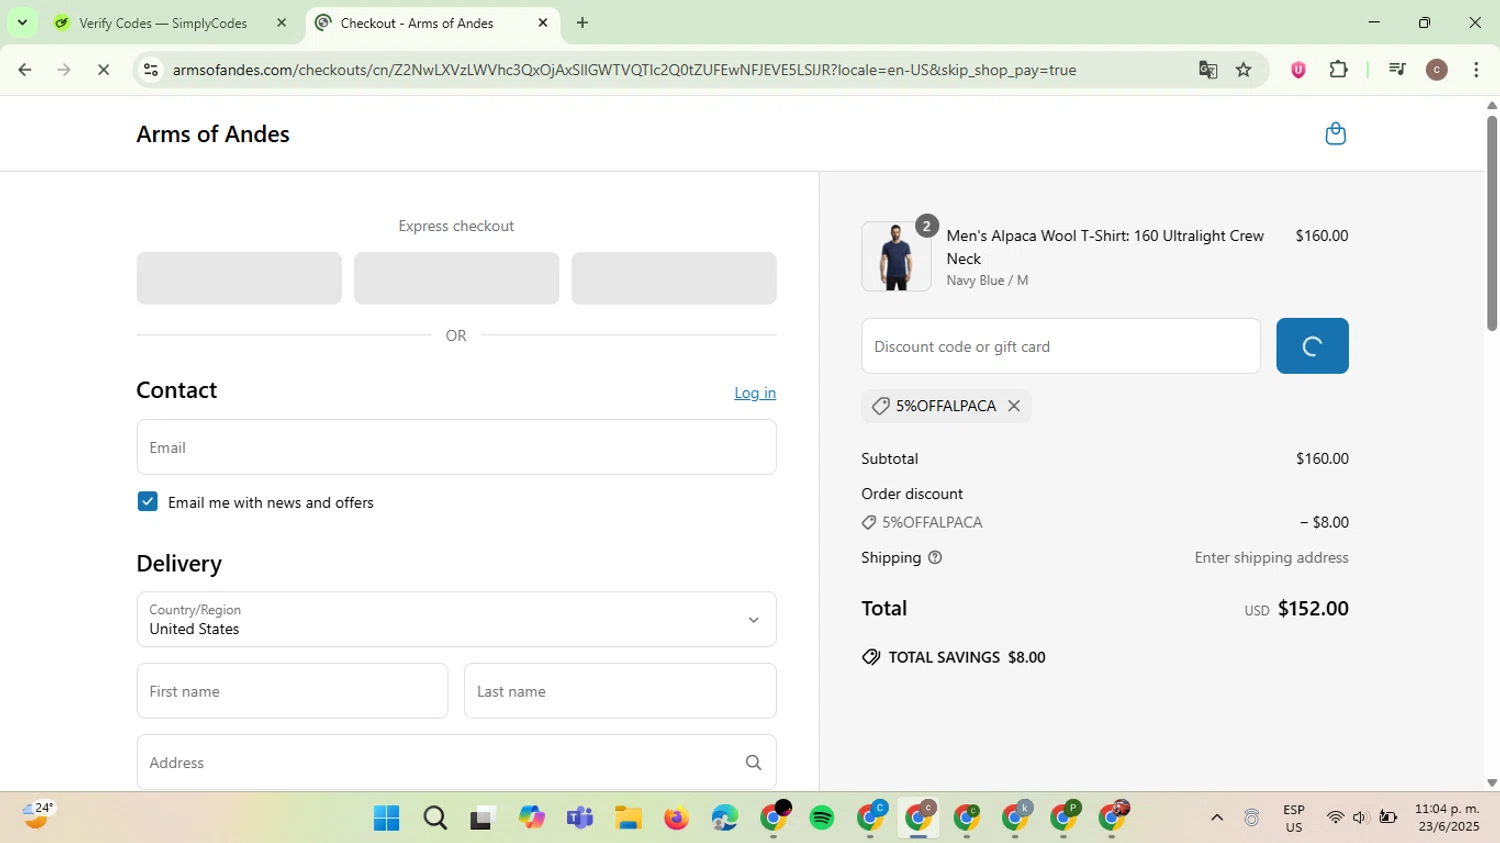Open the Extensions puzzle icon
Viewport: 1500px width, 843px height.
click(1339, 70)
